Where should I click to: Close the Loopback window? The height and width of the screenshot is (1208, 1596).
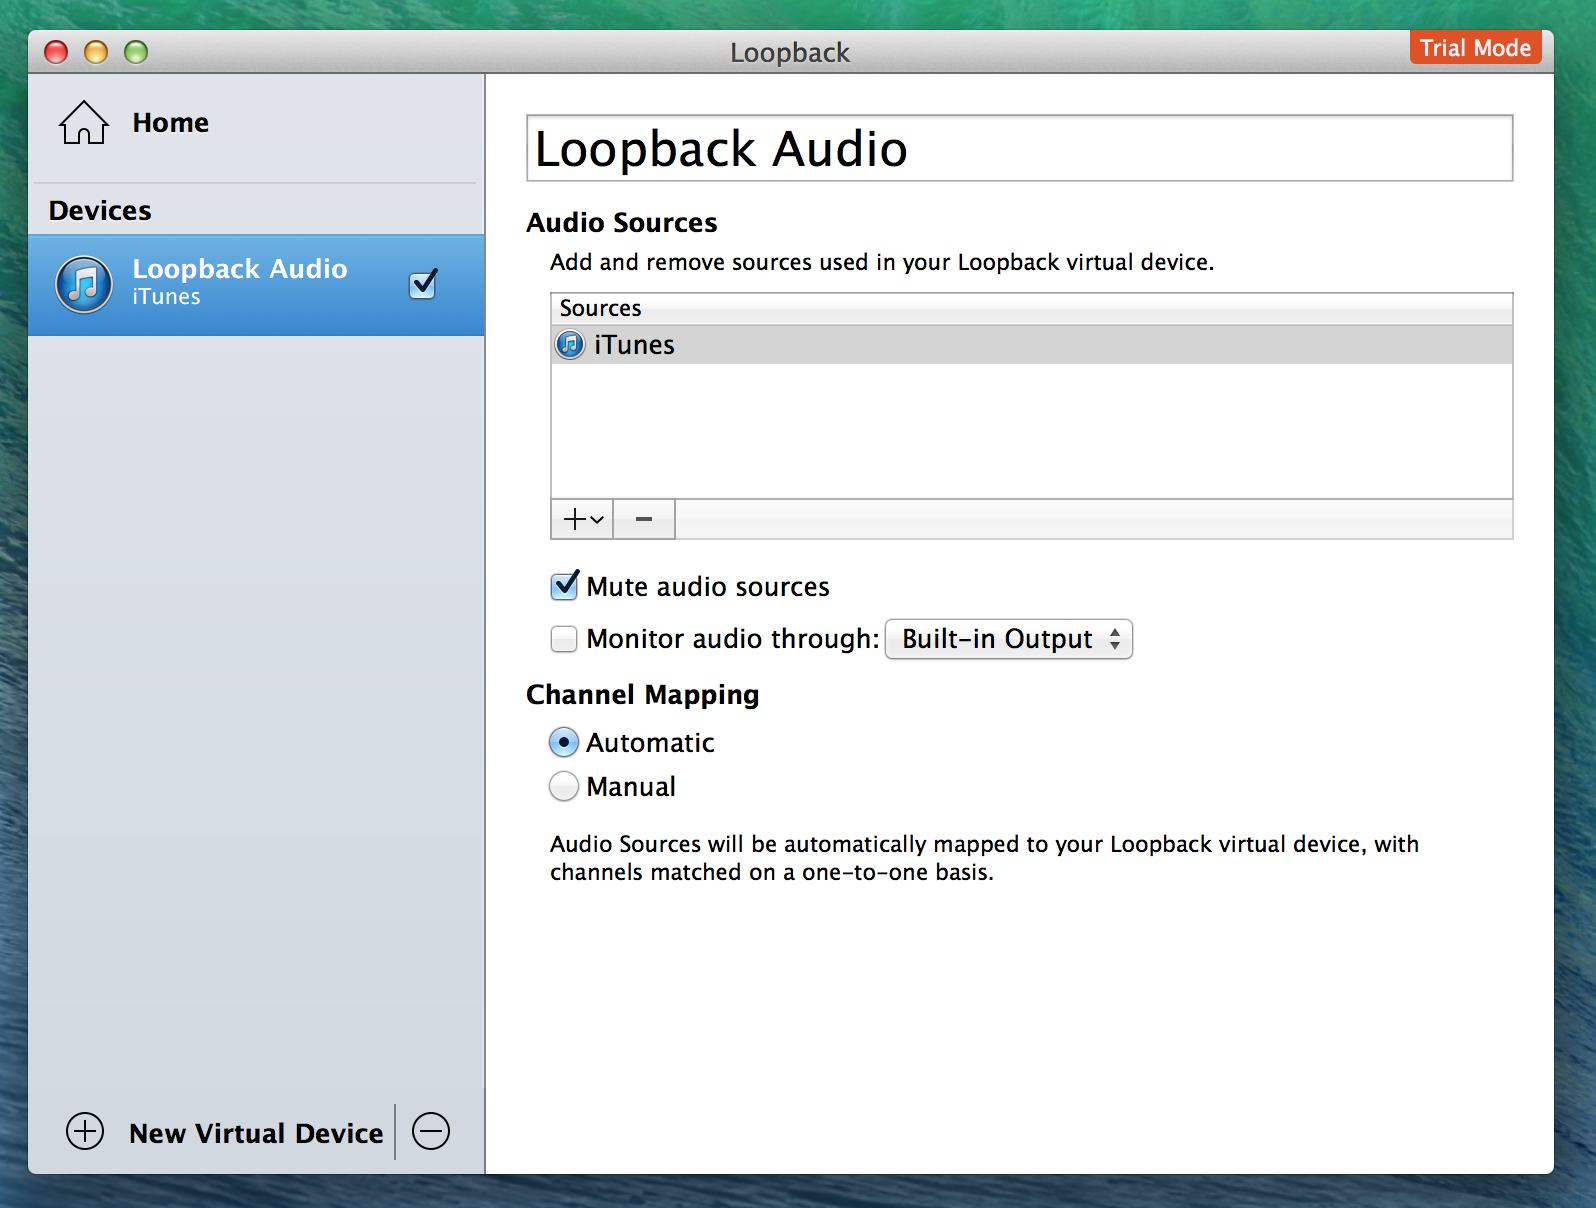[57, 52]
